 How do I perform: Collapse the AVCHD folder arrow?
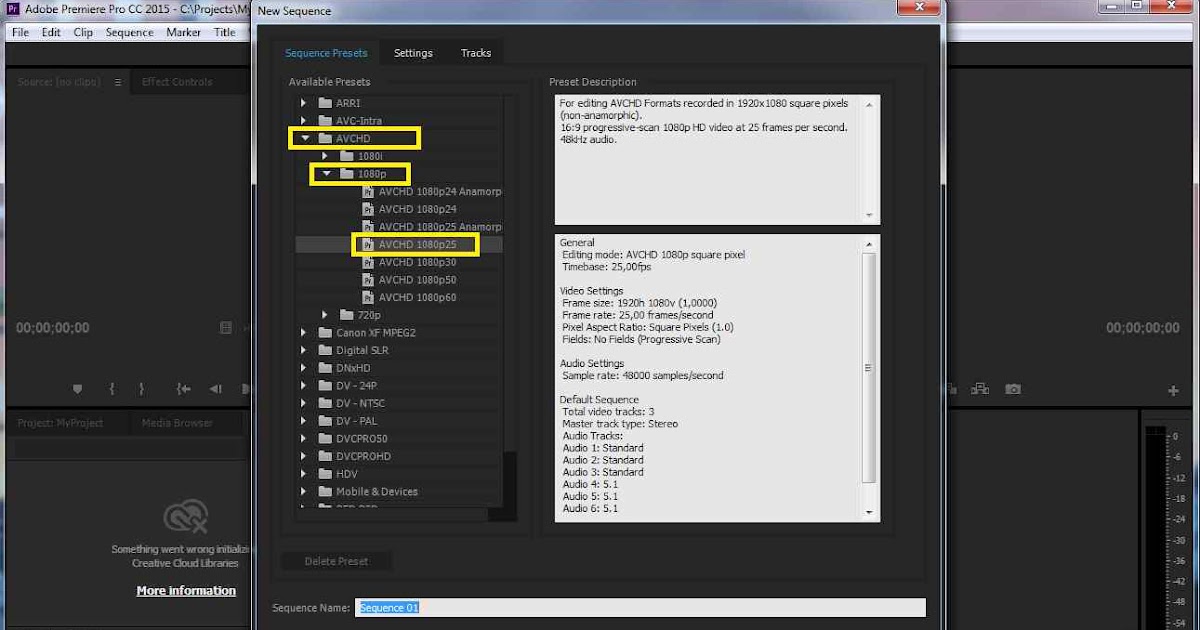pyautogui.click(x=304, y=139)
